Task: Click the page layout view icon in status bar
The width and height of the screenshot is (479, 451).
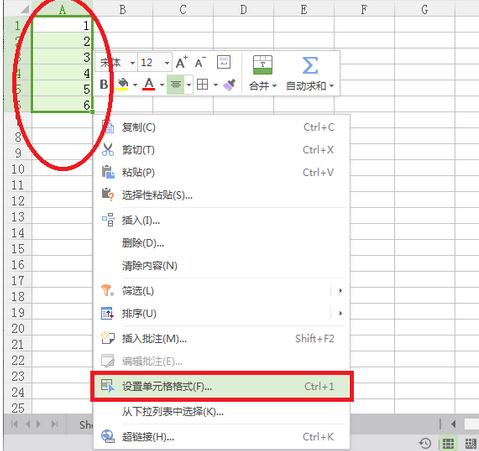Action: (470, 443)
